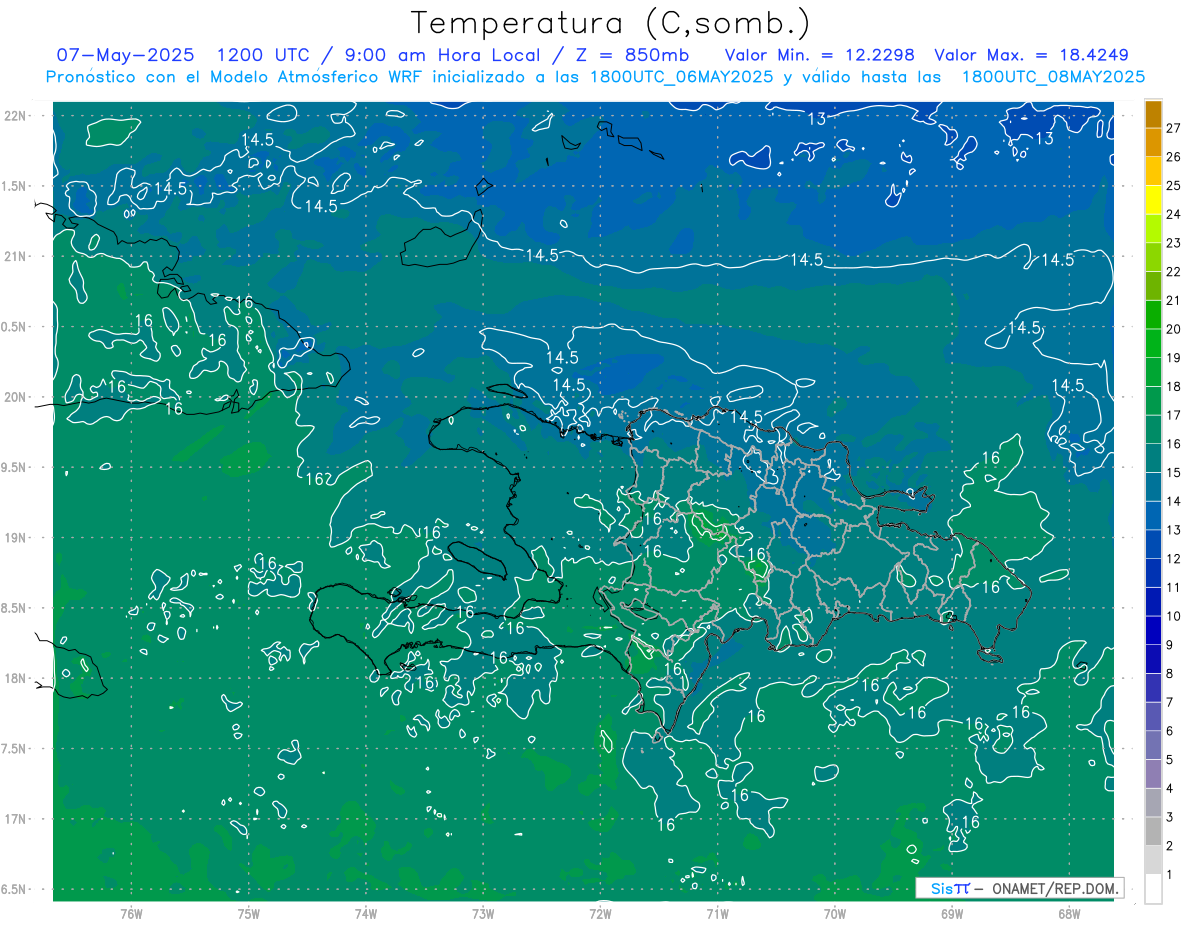Click the white bottom swatch below scale value 1
Screen dimensions: 1200x927
(x=1153, y=889)
